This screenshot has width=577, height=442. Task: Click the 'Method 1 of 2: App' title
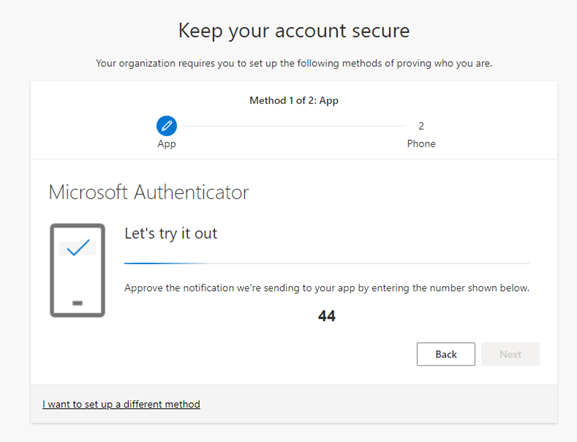[x=294, y=100]
